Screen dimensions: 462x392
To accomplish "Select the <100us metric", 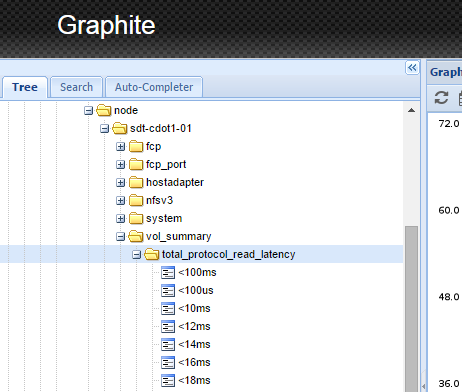I will coord(196,290).
